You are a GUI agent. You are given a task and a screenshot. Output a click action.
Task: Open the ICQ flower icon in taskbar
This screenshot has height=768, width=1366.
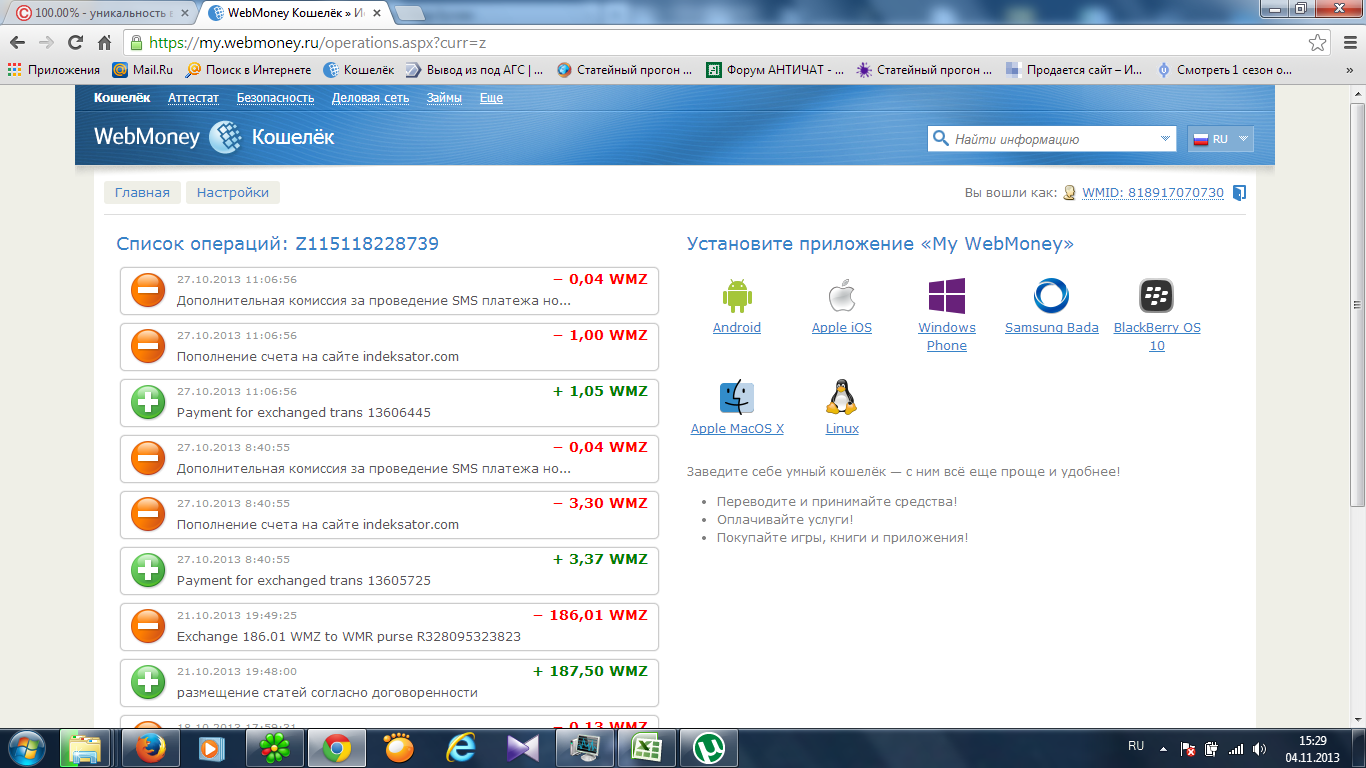[274, 747]
